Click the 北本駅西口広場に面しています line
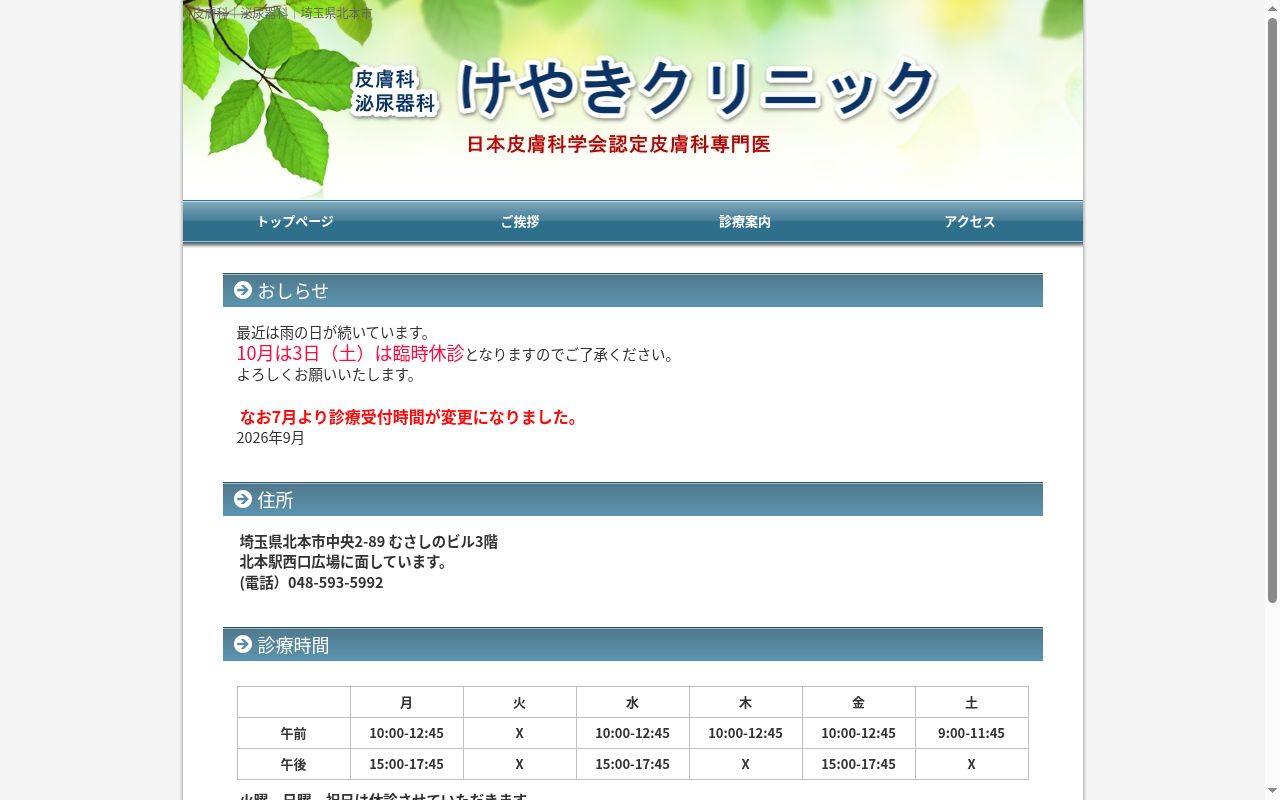Screen dimensions: 1280x800 [x=346, y=562]
